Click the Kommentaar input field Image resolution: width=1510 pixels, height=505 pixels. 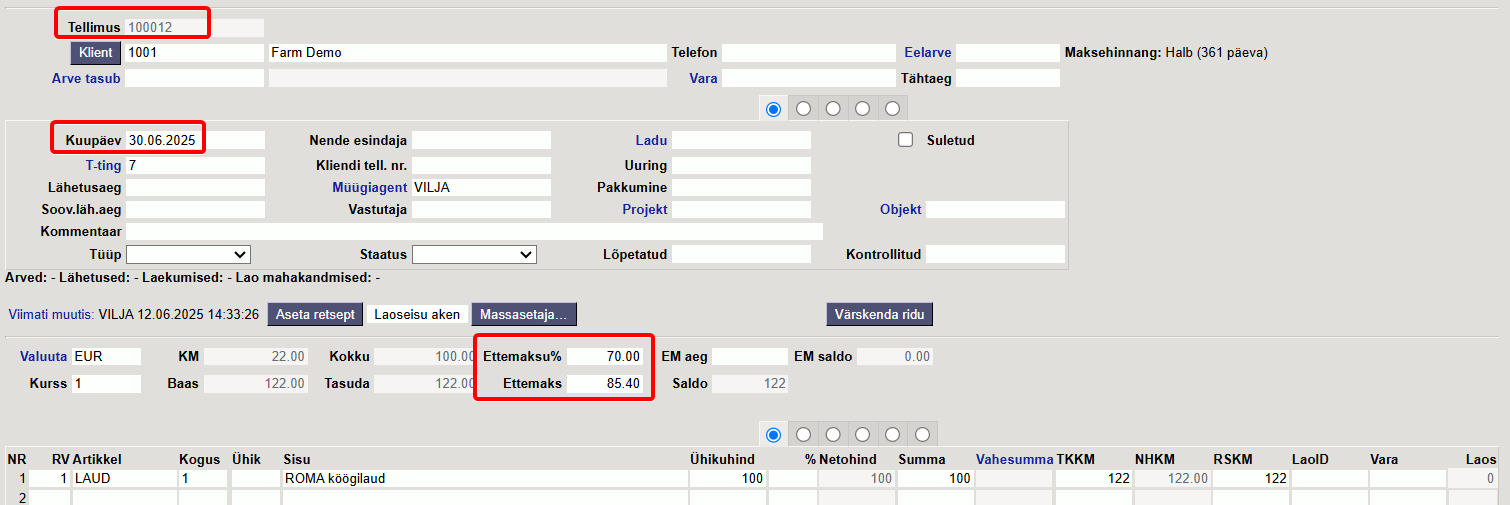coord(474,232)
